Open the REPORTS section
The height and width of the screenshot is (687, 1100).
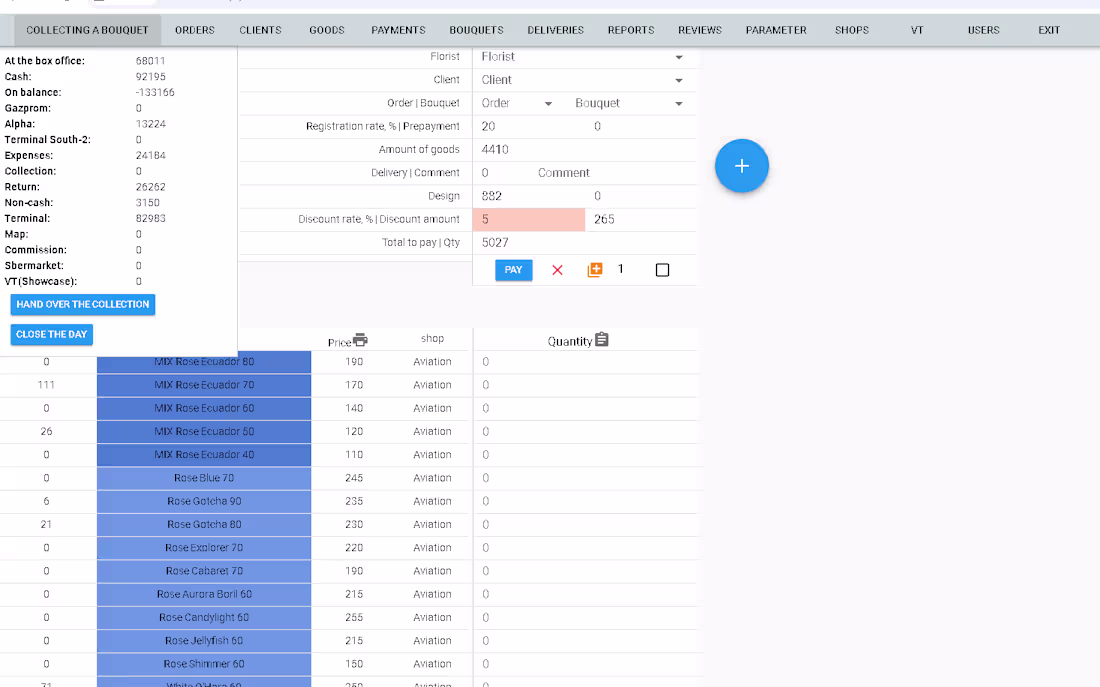click(630, 30)
